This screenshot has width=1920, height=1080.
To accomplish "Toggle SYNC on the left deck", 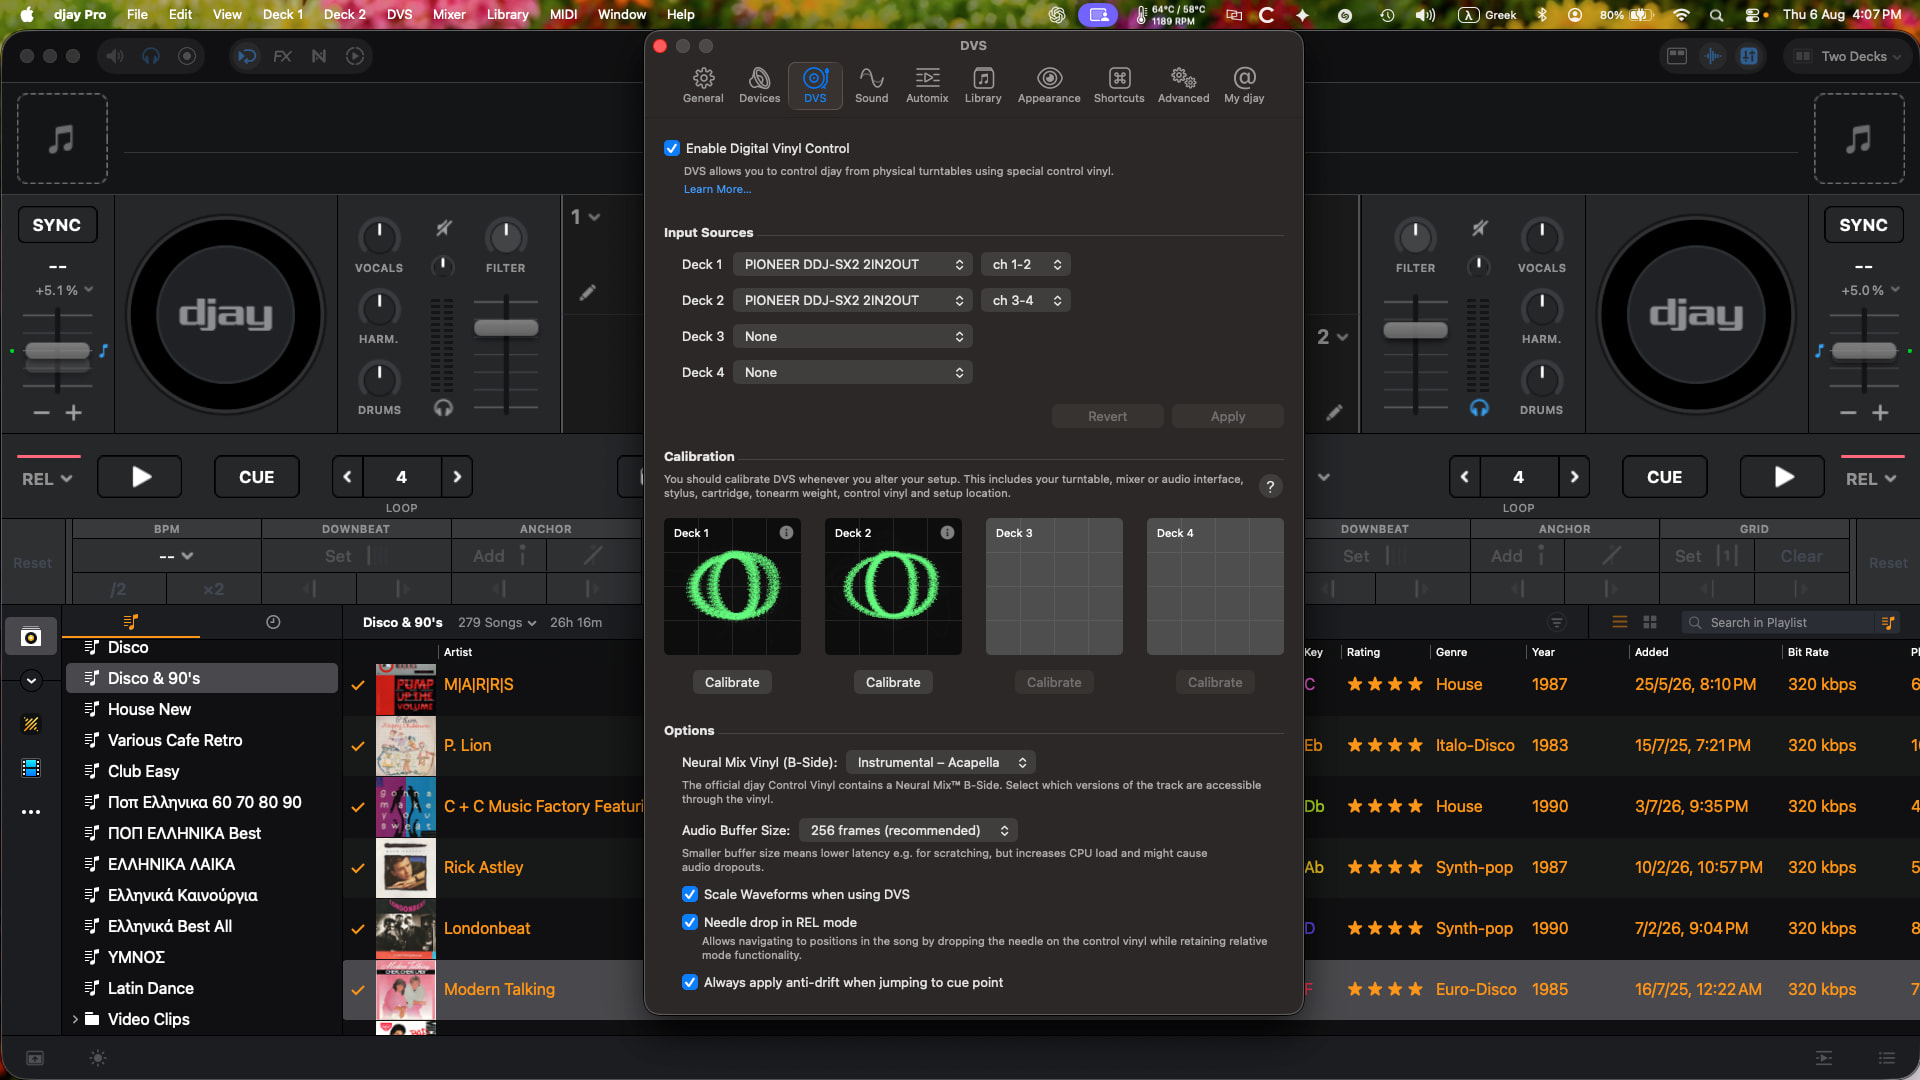I will pos(57,225).
